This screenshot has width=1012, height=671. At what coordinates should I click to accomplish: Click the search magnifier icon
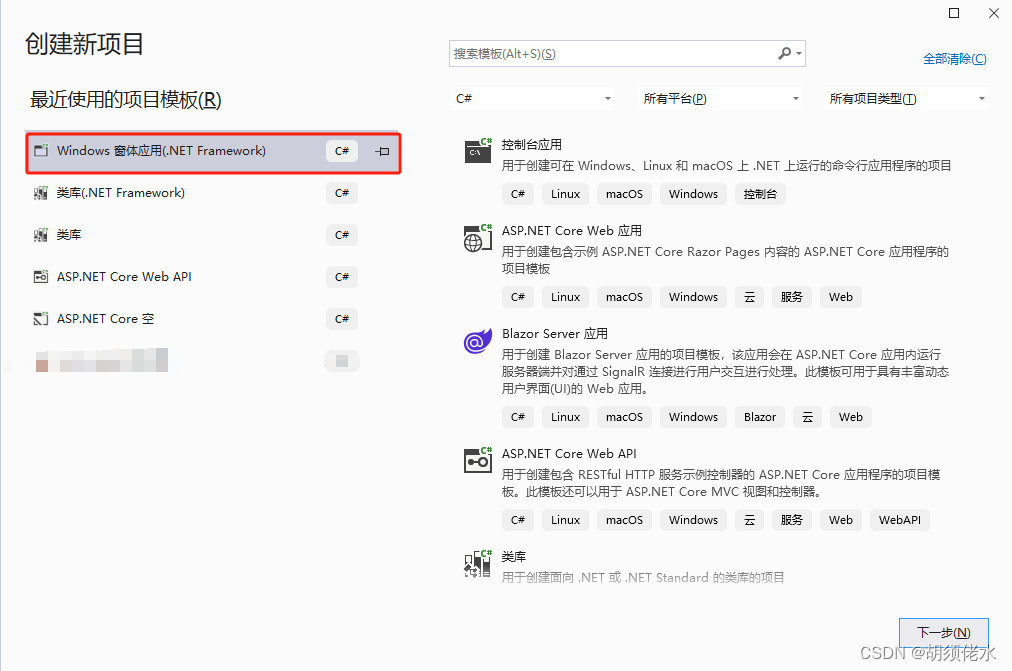[x=784, y=54]
